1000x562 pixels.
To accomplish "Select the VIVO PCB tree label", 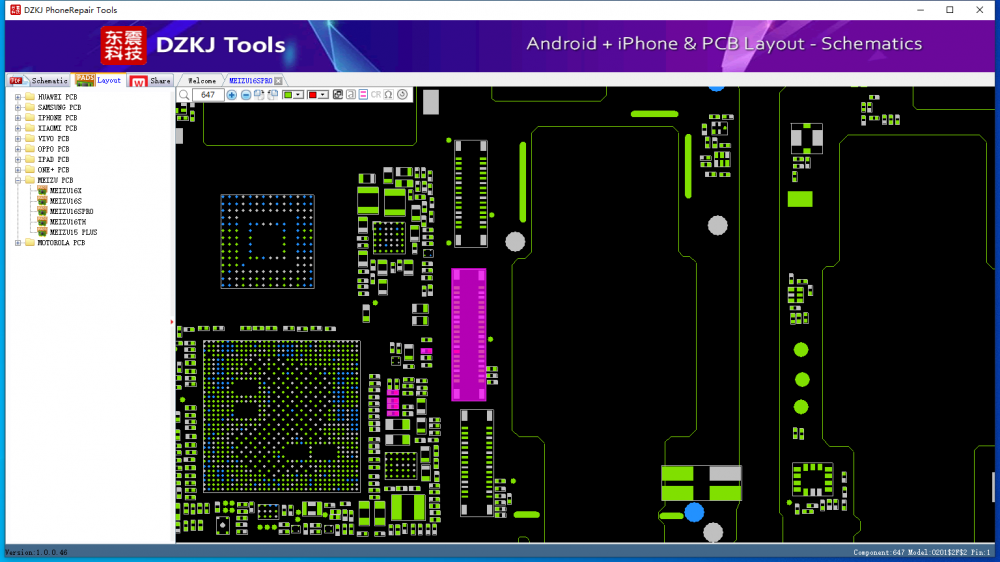I will 54,138.
